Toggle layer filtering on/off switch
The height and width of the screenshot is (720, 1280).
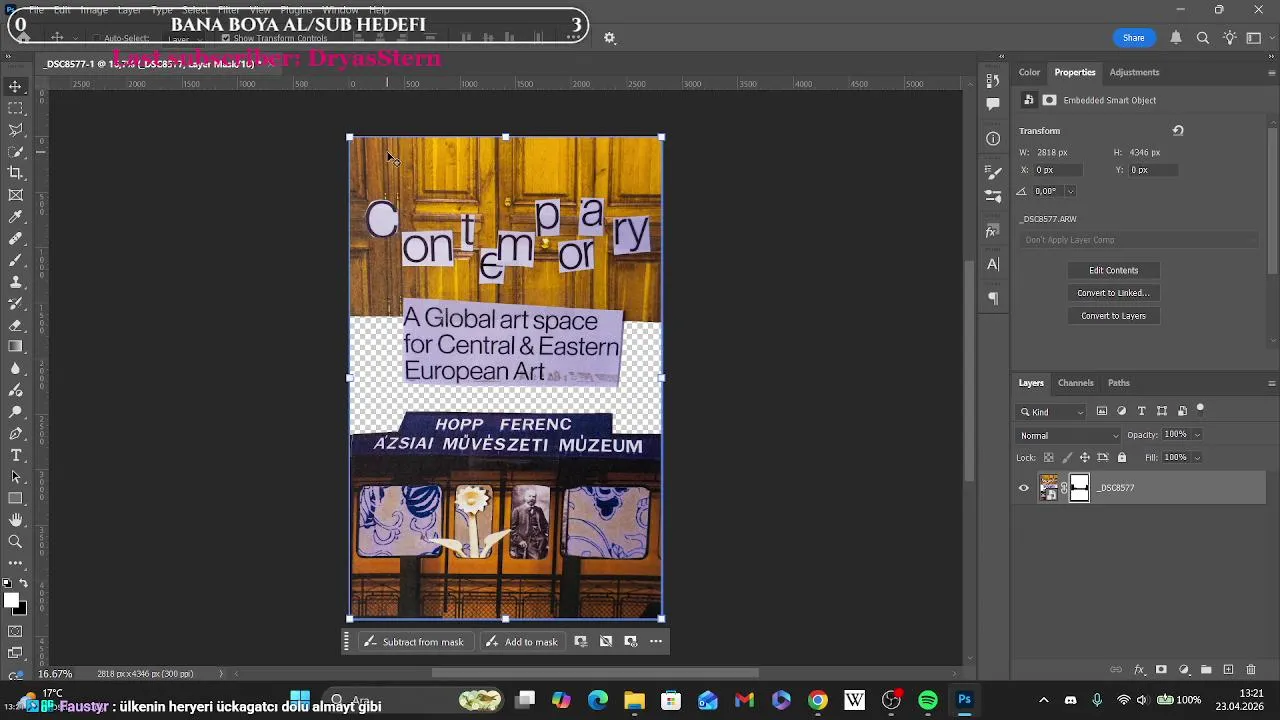coord(1201,409)
